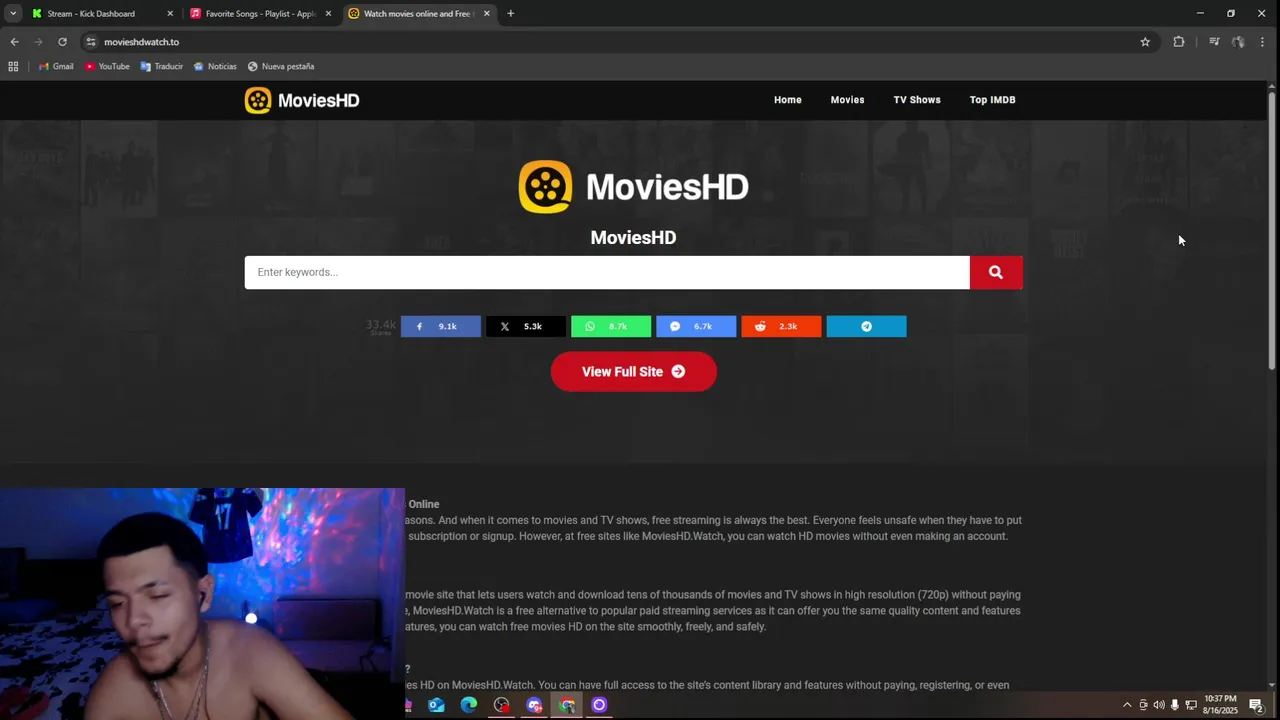Open Movies in site navigation
The image size is (1280, 720).
847,100
